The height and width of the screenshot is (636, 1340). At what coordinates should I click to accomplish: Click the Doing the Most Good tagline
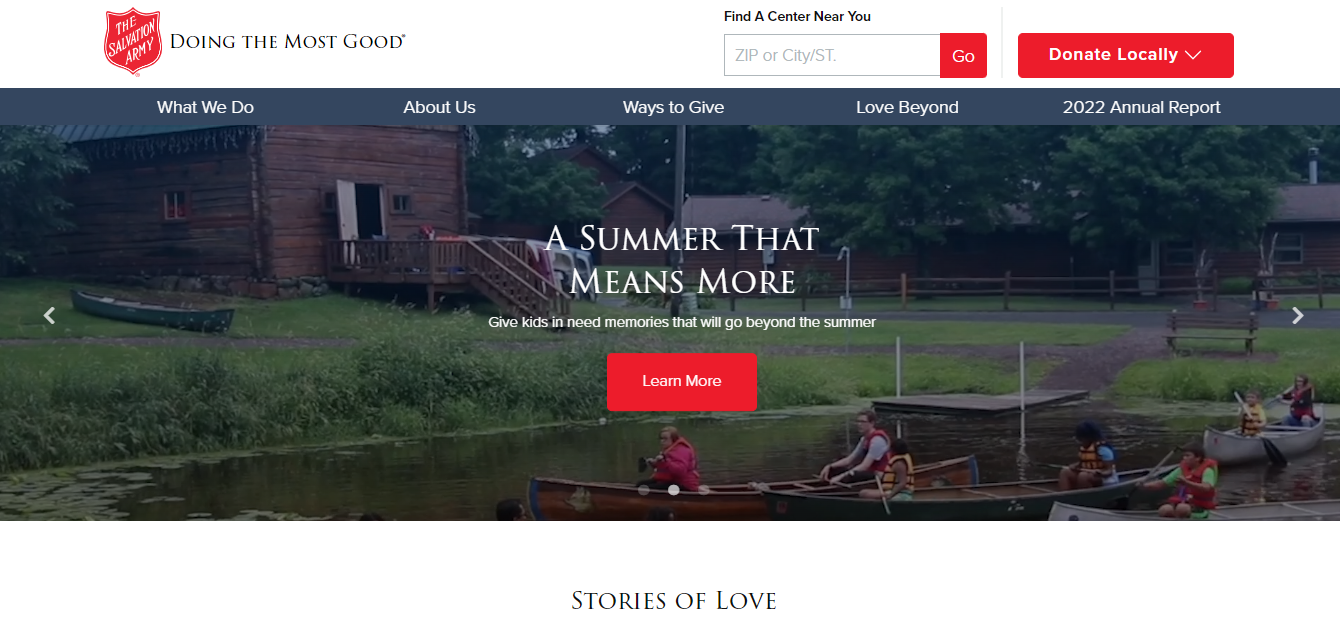click(288, 42)
